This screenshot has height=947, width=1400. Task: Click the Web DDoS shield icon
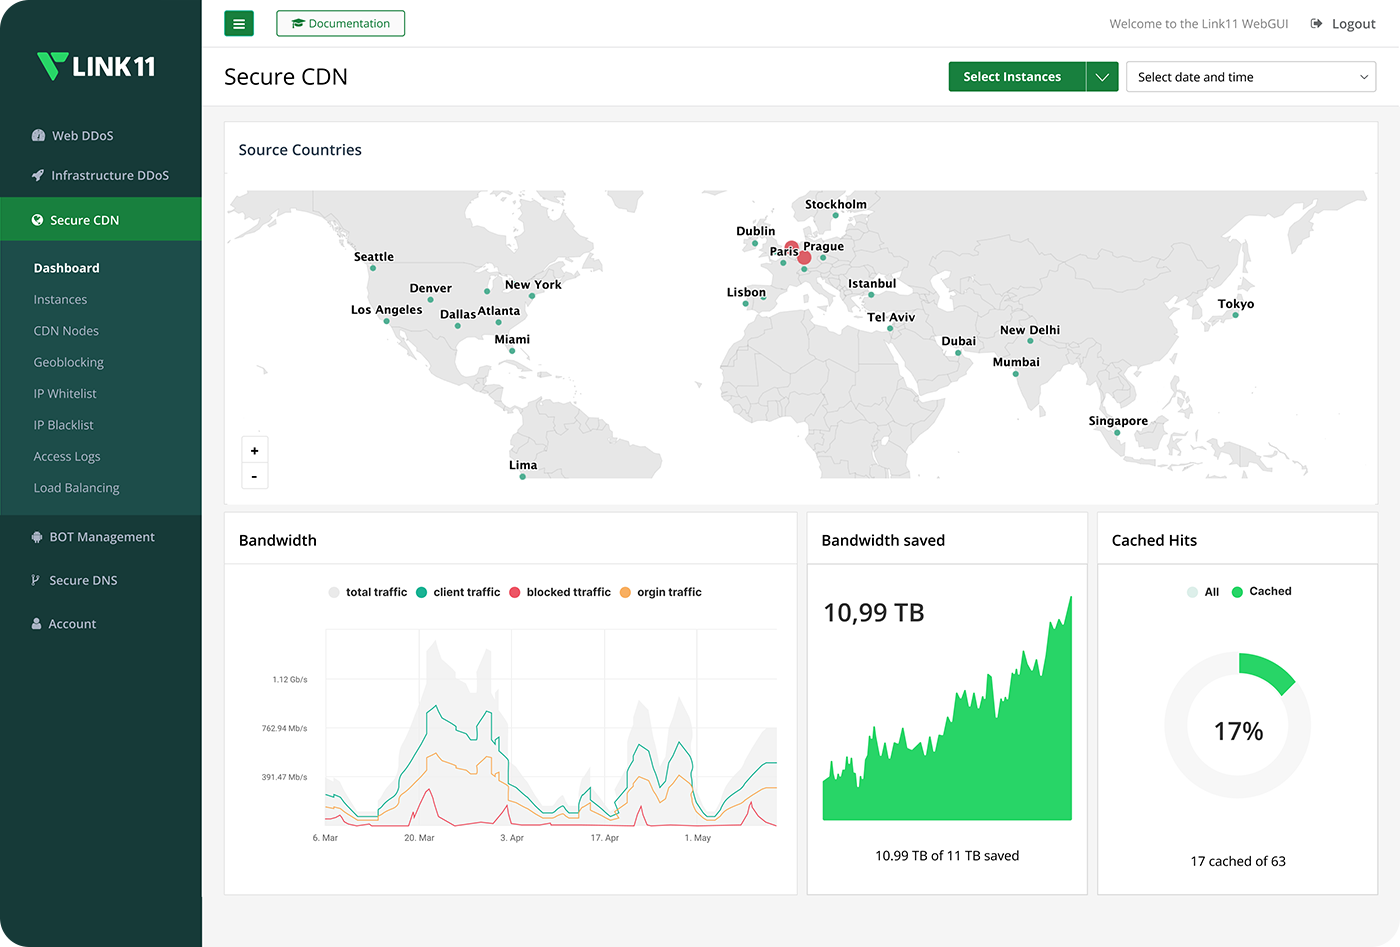point(38,136)
